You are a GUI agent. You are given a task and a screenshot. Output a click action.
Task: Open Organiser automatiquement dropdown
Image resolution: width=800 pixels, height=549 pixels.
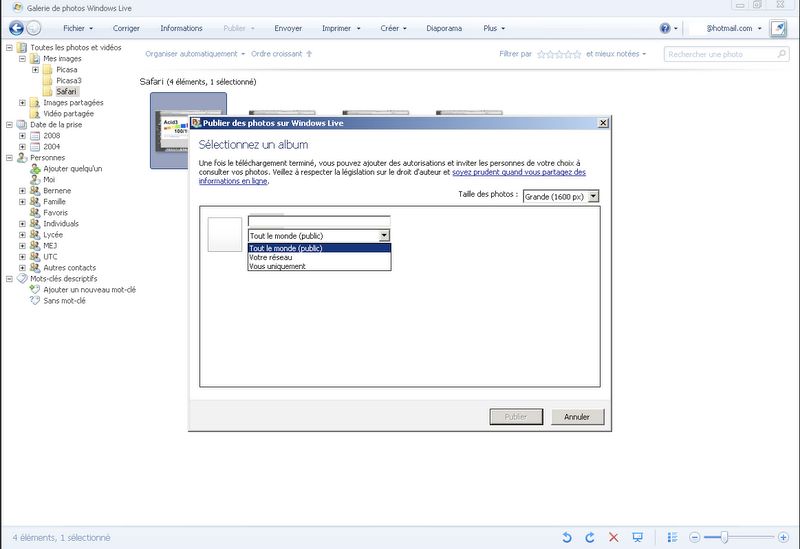pos(195,54)
